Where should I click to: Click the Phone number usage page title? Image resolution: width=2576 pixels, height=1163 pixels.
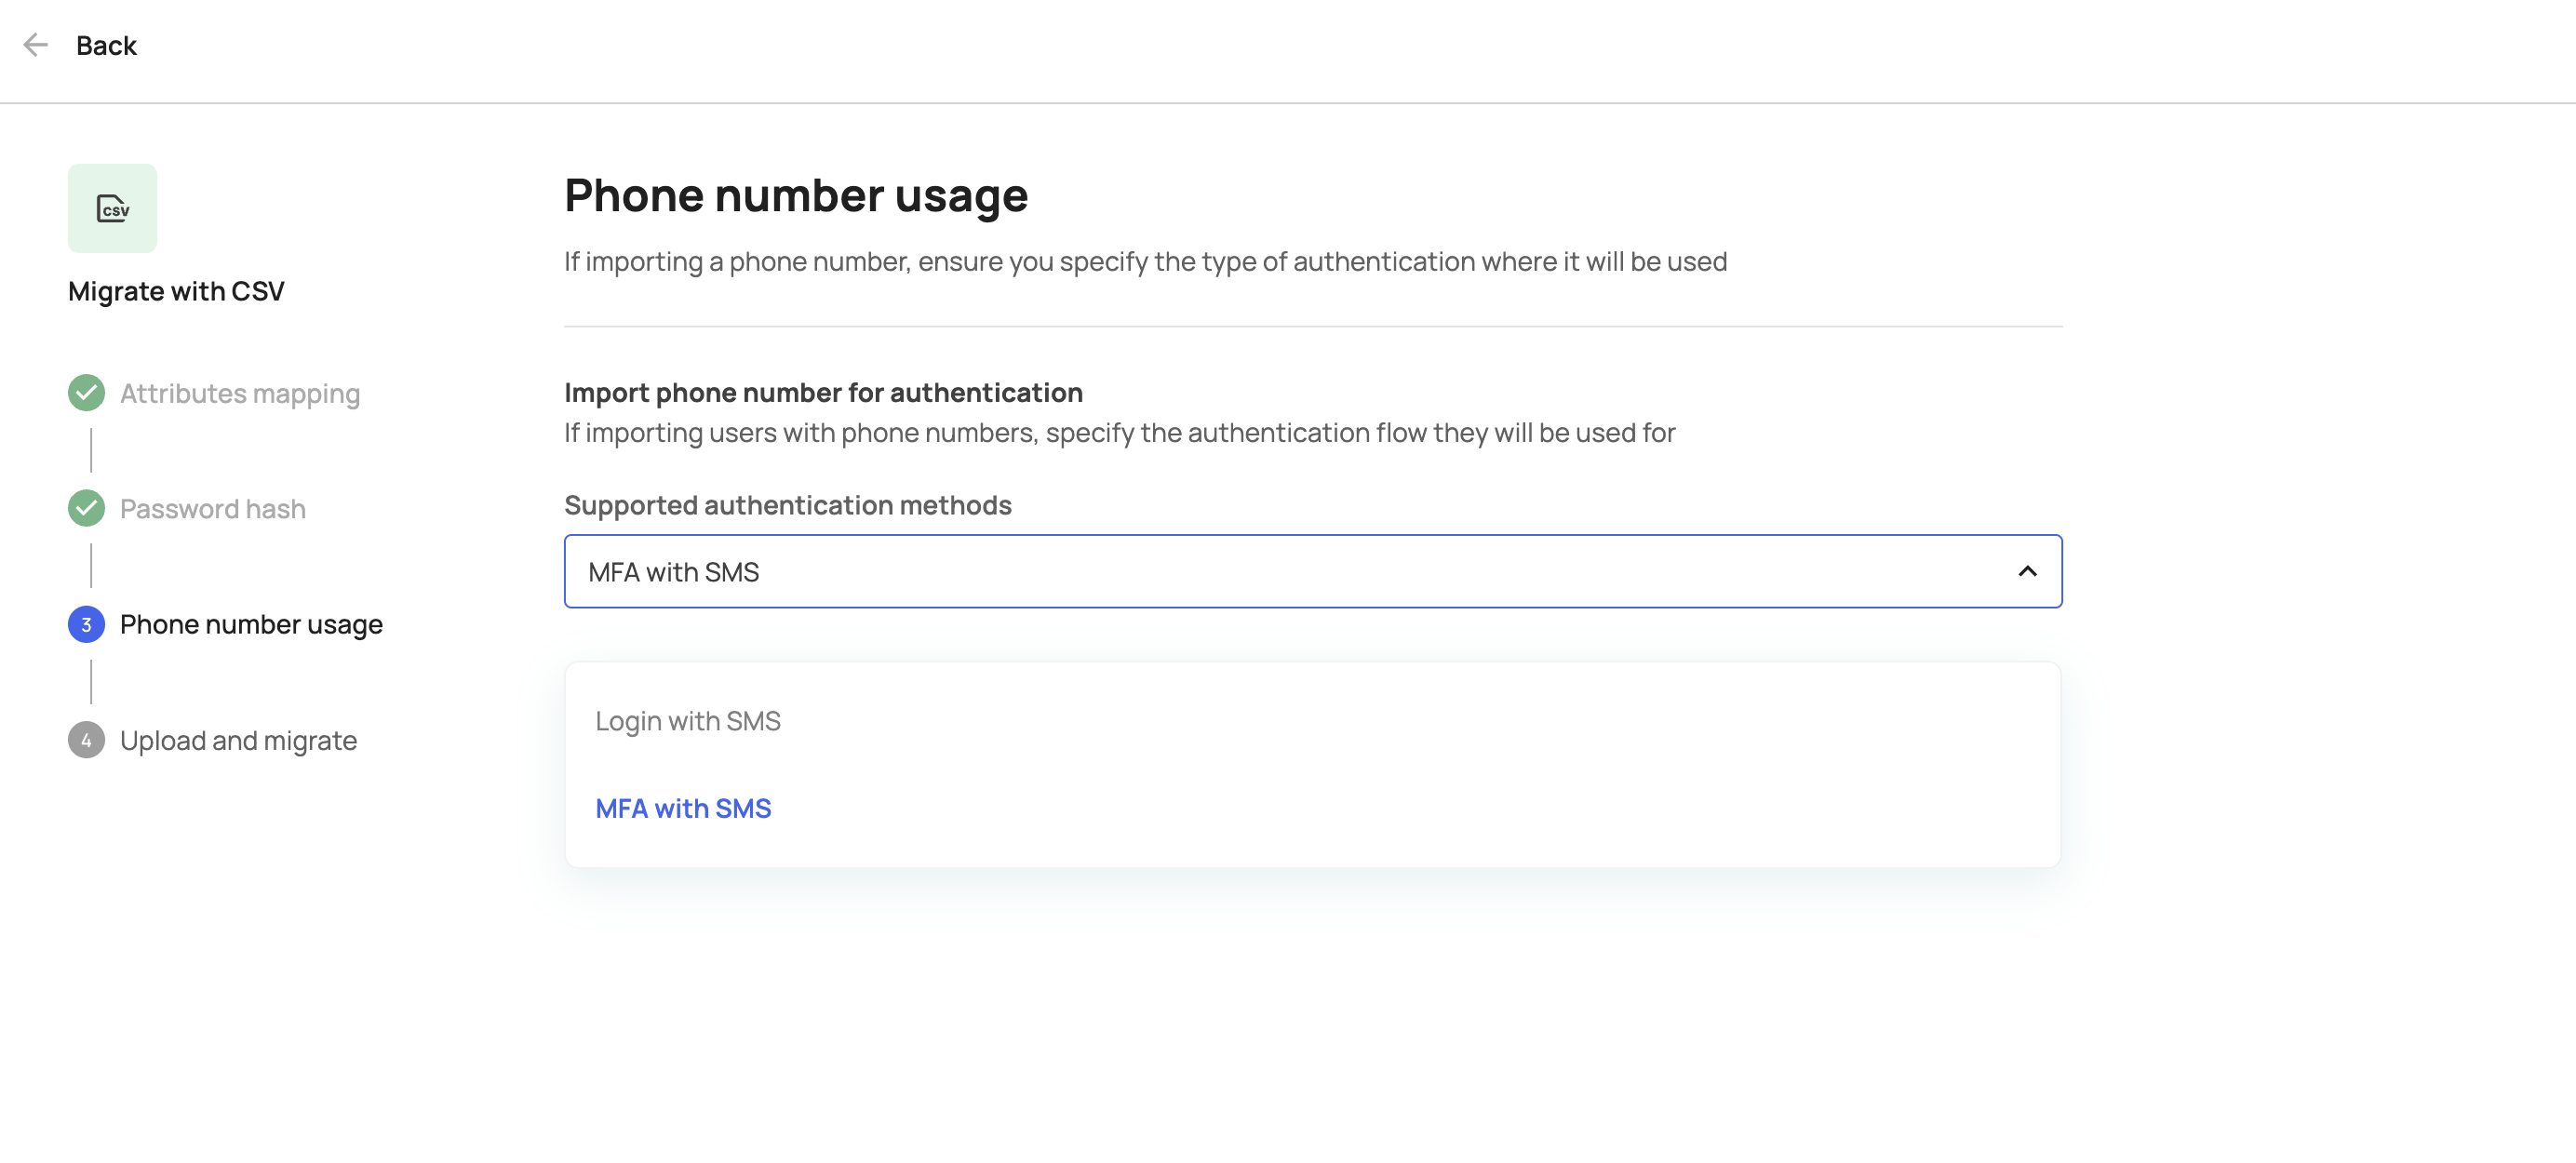click(796, 195)
